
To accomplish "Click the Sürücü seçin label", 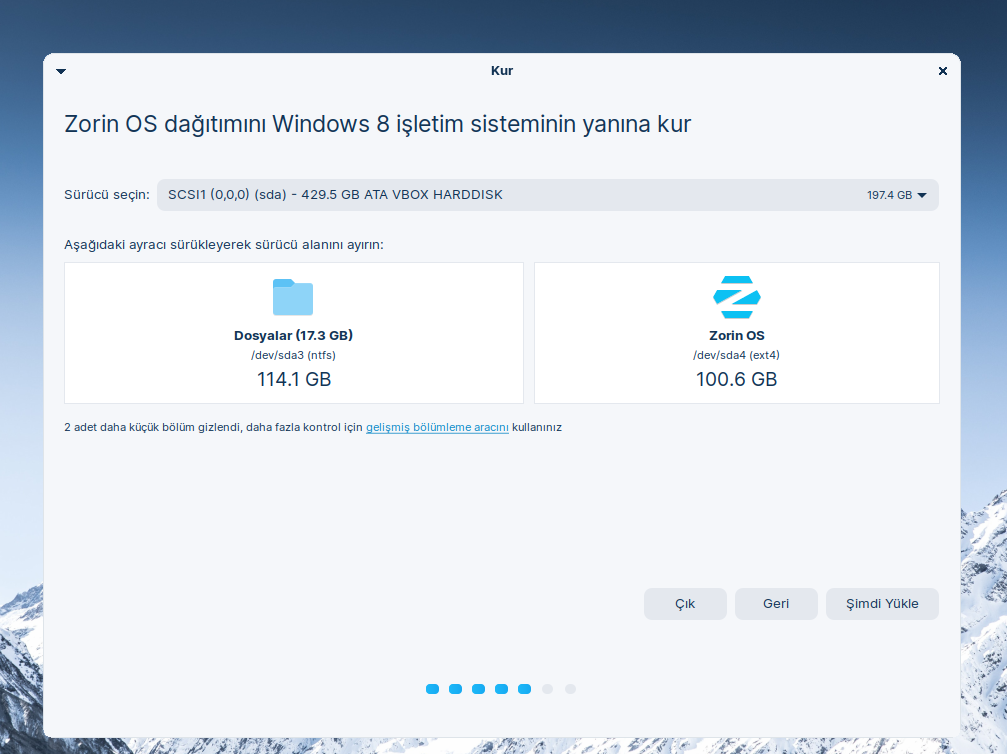I will click(x=107, y=195).
